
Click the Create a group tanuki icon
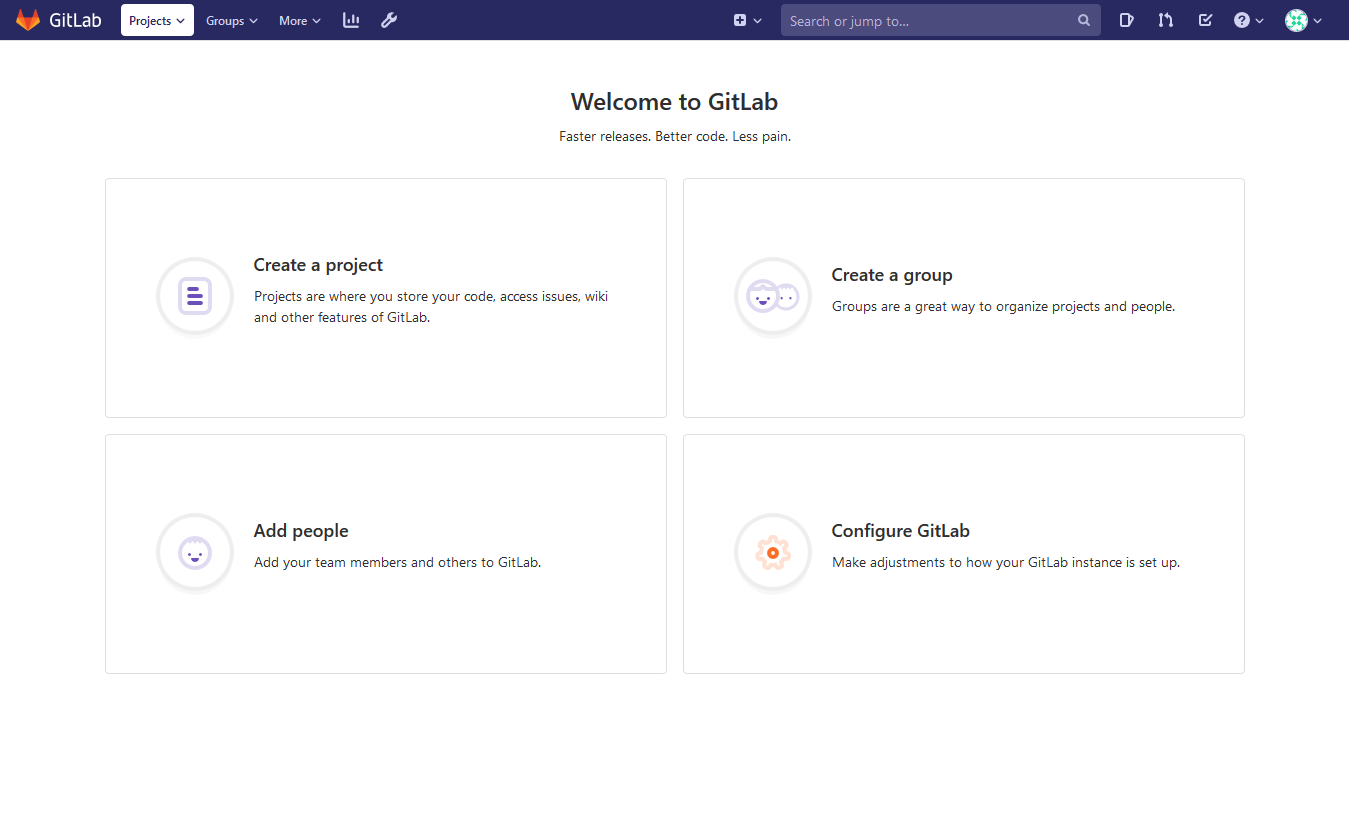(x=772, y=296)
